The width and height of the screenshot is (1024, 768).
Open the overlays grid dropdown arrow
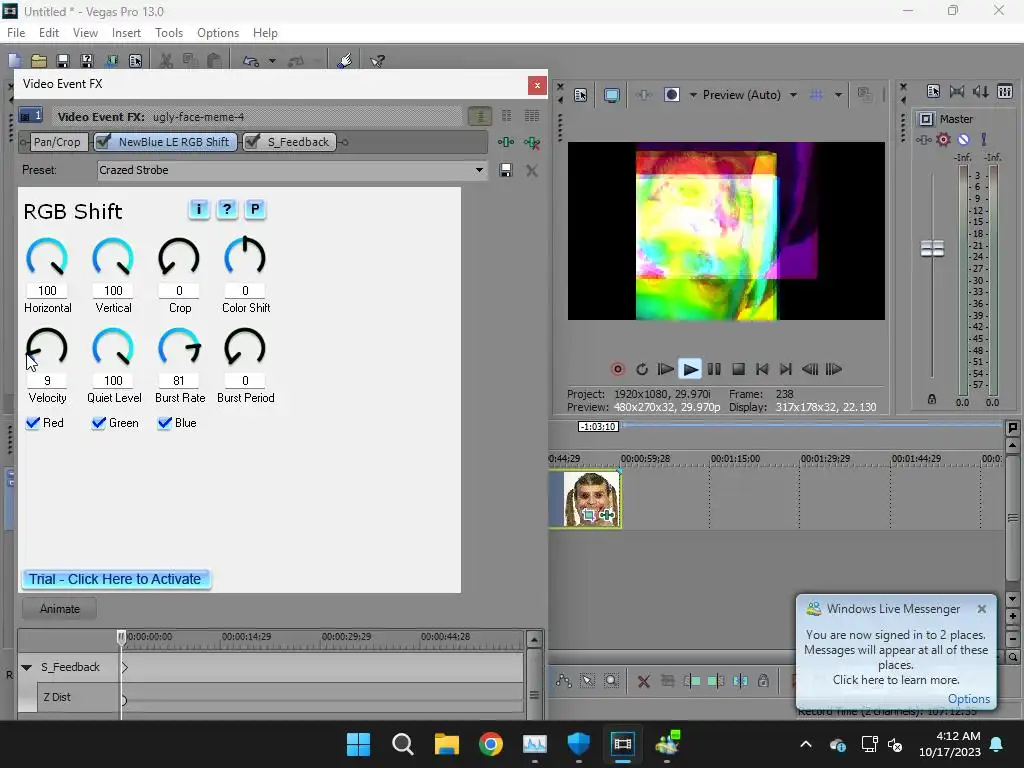pyautogui.click(x=838, y=95)
